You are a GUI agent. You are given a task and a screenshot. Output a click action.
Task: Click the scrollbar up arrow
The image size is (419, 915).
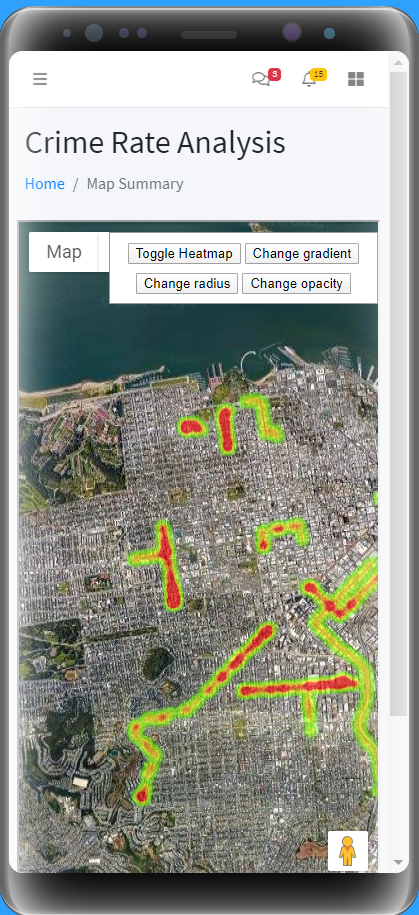[x=399, y=62]
